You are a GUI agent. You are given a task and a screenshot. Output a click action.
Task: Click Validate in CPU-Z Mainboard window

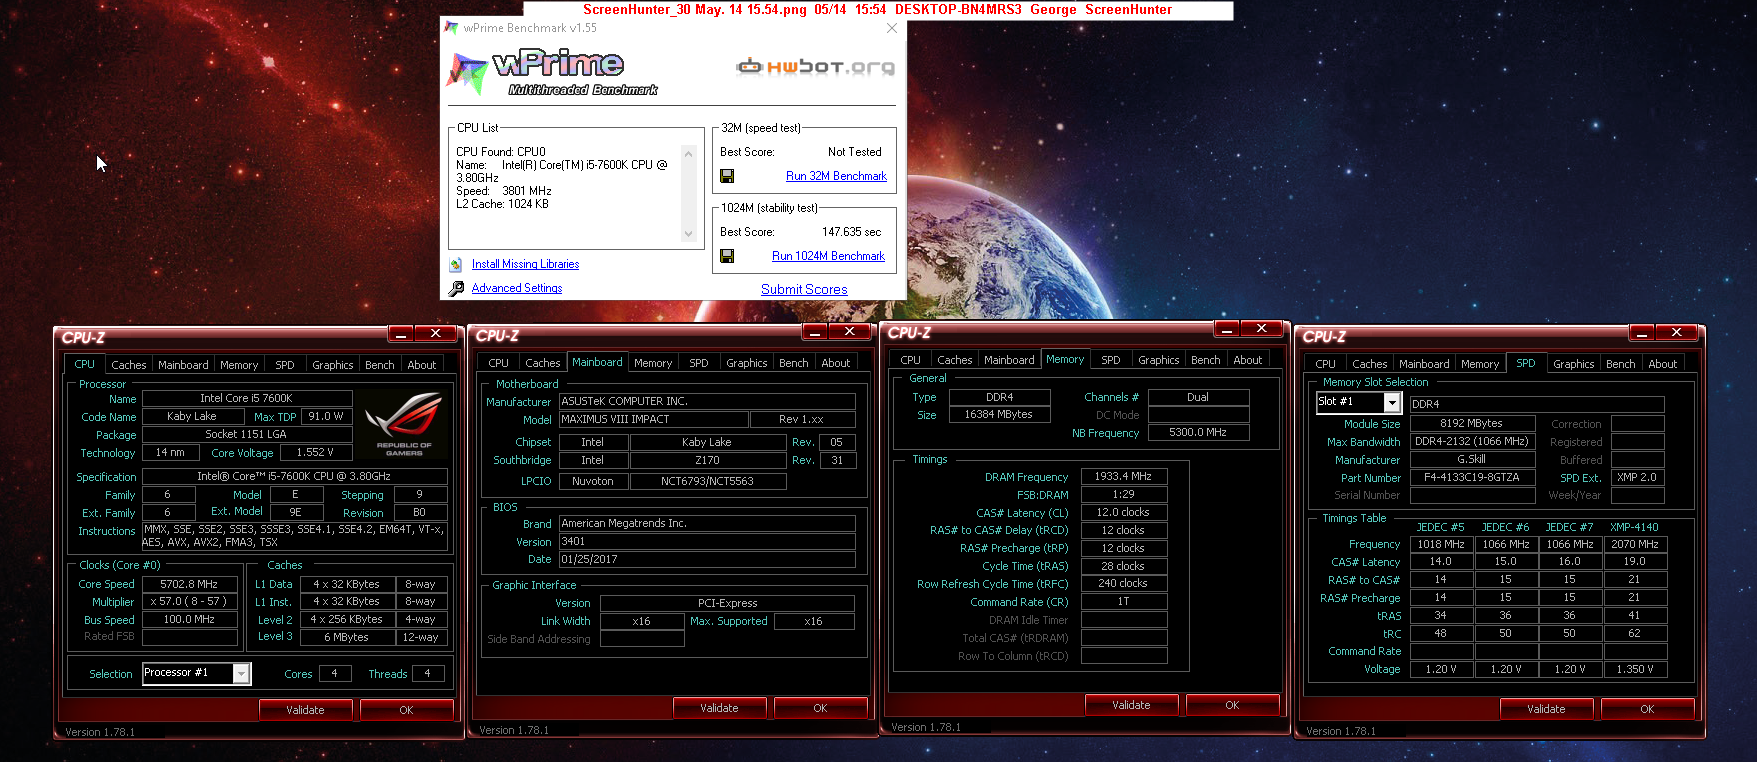click(x=719, y=708)
